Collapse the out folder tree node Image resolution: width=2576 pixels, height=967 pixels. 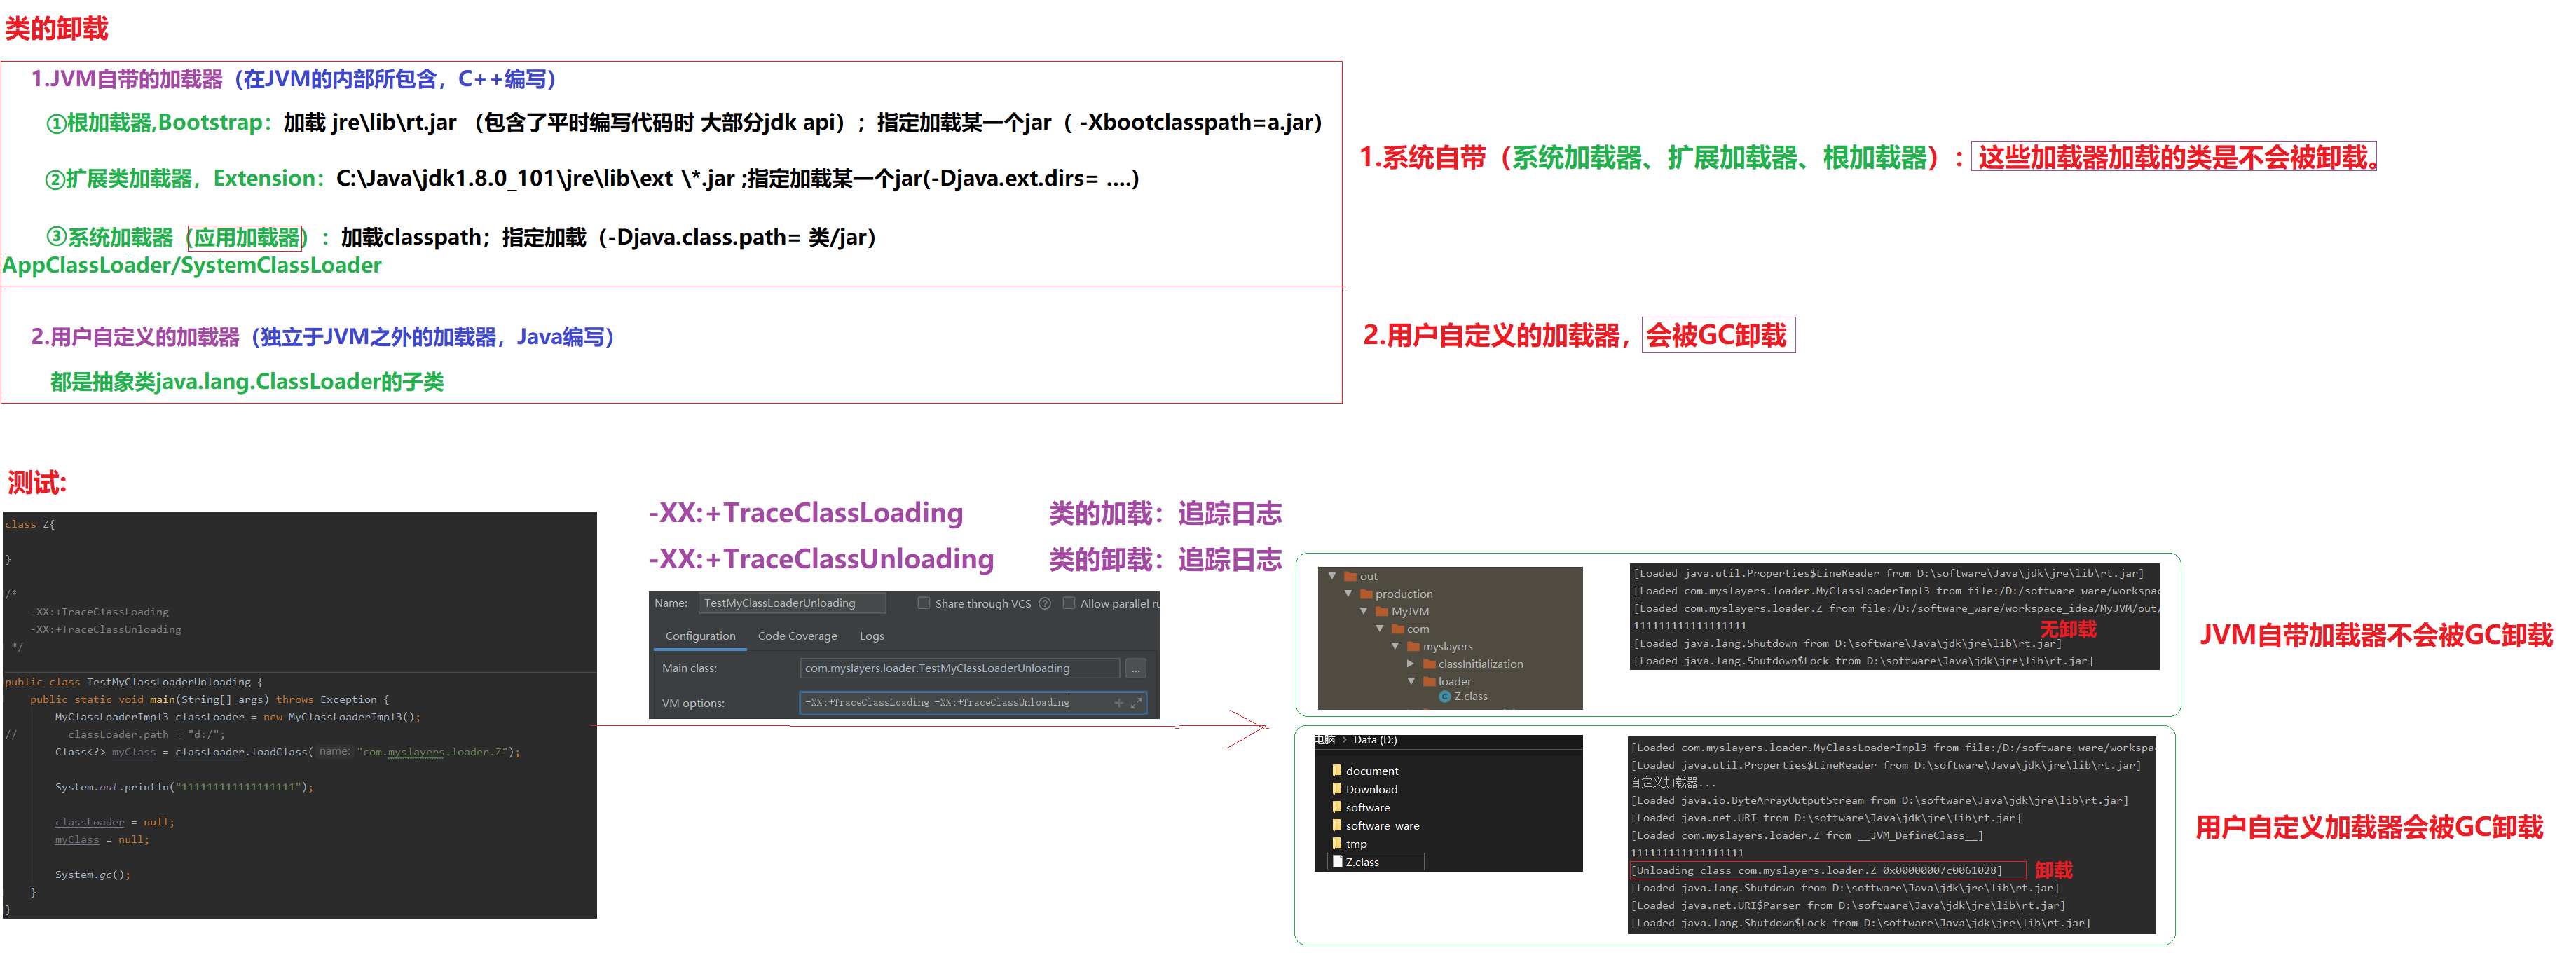[1332, 577]
